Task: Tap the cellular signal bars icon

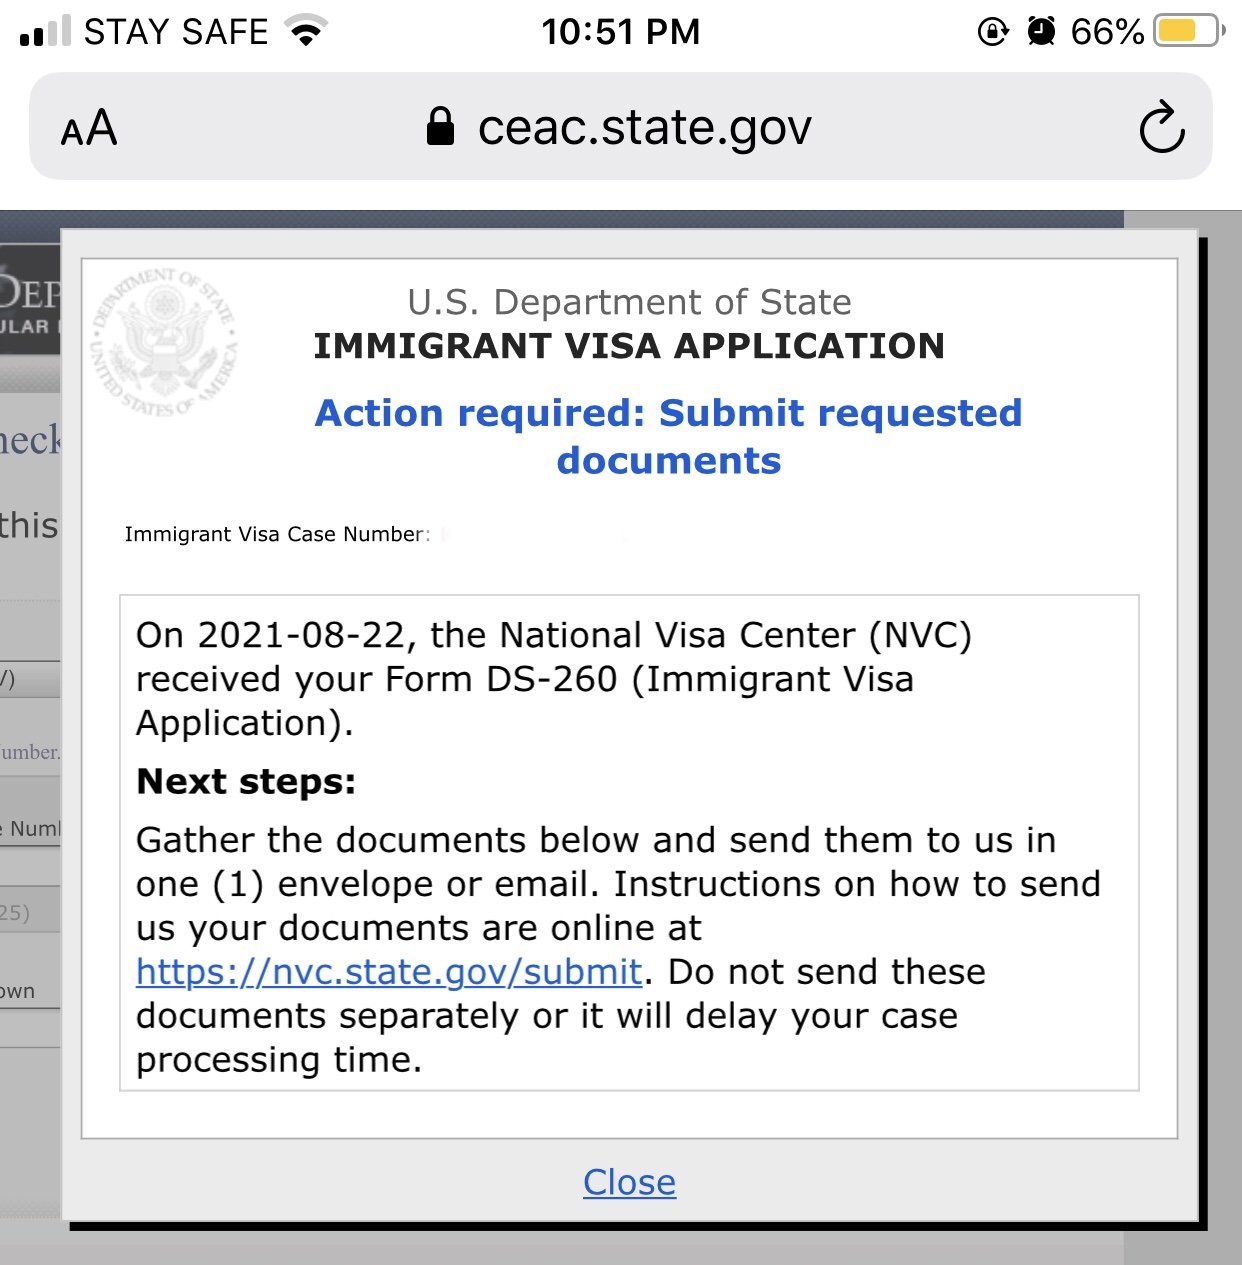Action: tap(45, 32)
